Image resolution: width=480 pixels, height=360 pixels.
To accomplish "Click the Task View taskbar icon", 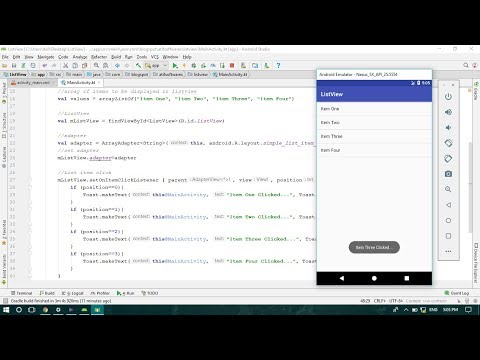I will [32, 310].
